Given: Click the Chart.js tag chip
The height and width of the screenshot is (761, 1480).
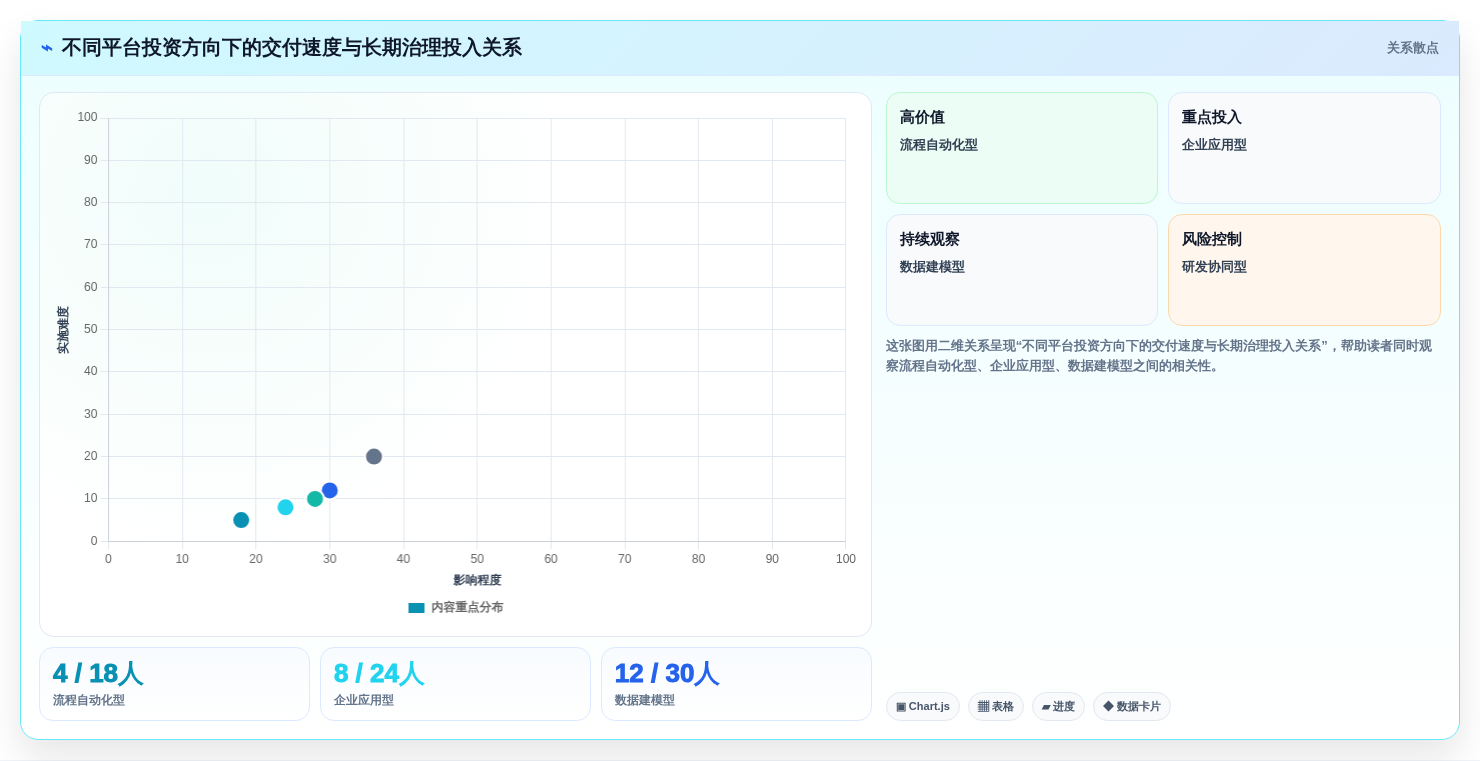Looking at the screenshot, I should pyautogui.click(x=922, y=706).
